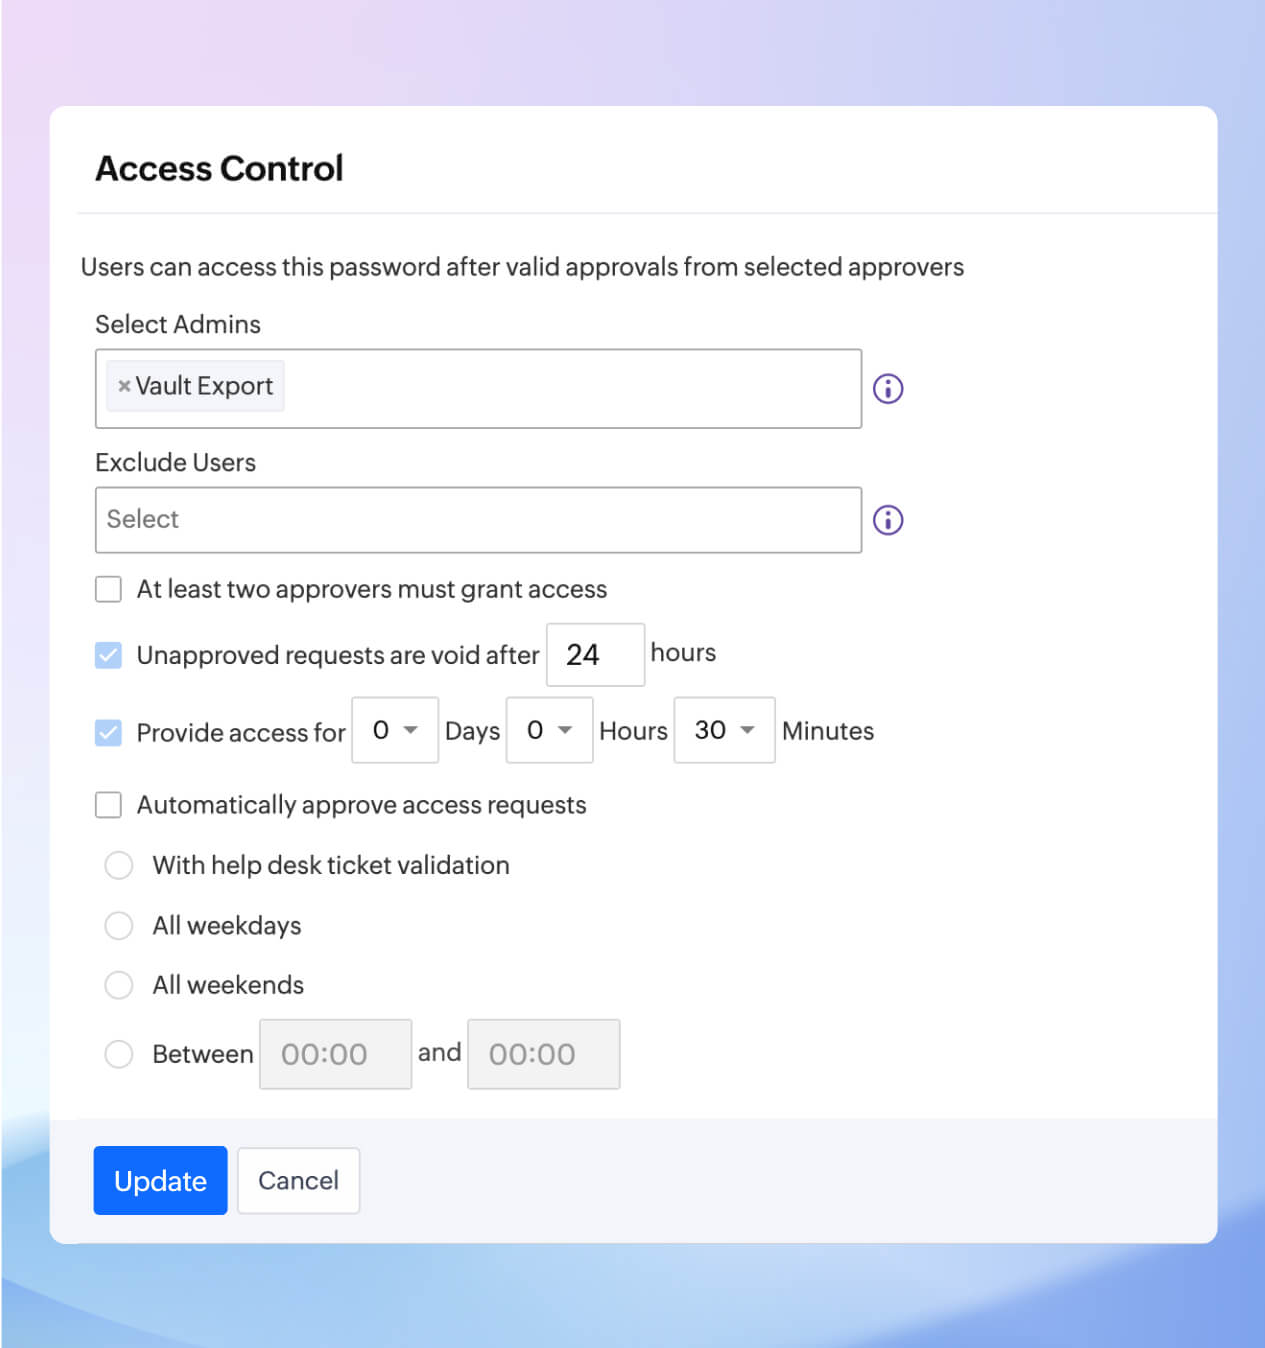Select 'With help desk ticket validation' option
Viewport: 1265px width, 1348px height.
[x=119, y=865]
